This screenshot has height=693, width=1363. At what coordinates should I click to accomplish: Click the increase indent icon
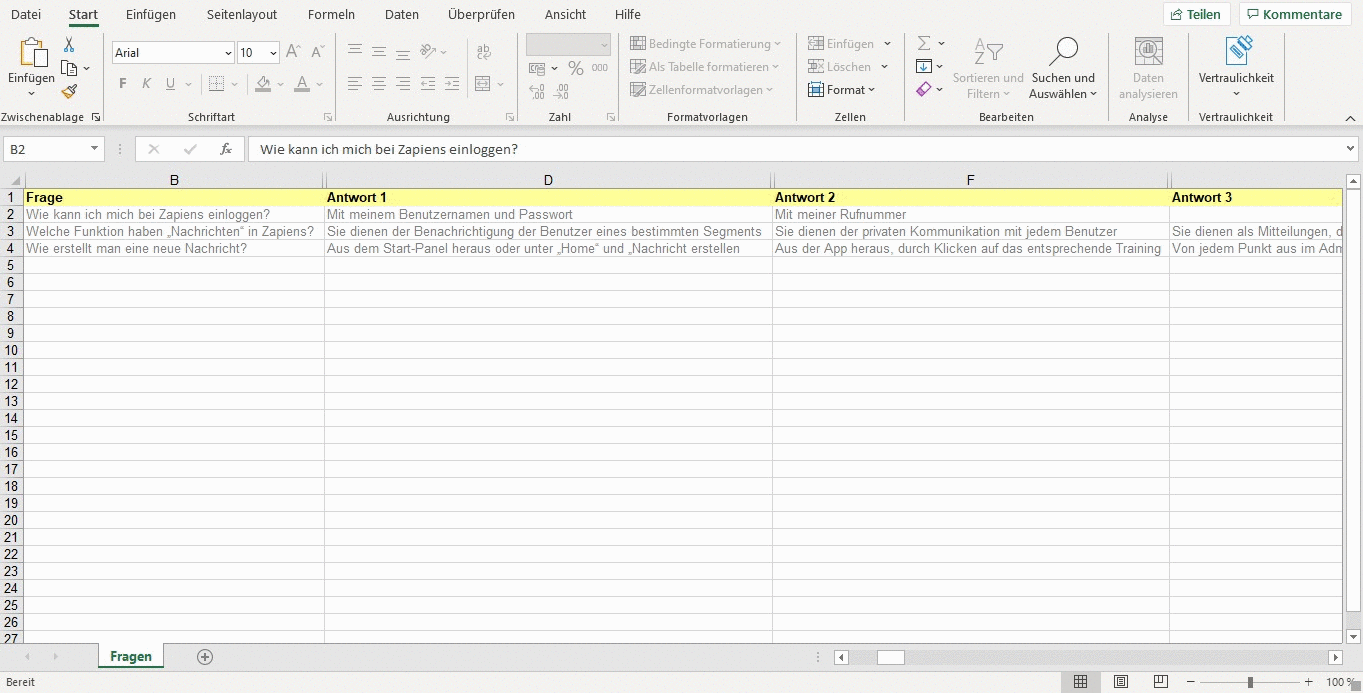click(x=452, y=83)
